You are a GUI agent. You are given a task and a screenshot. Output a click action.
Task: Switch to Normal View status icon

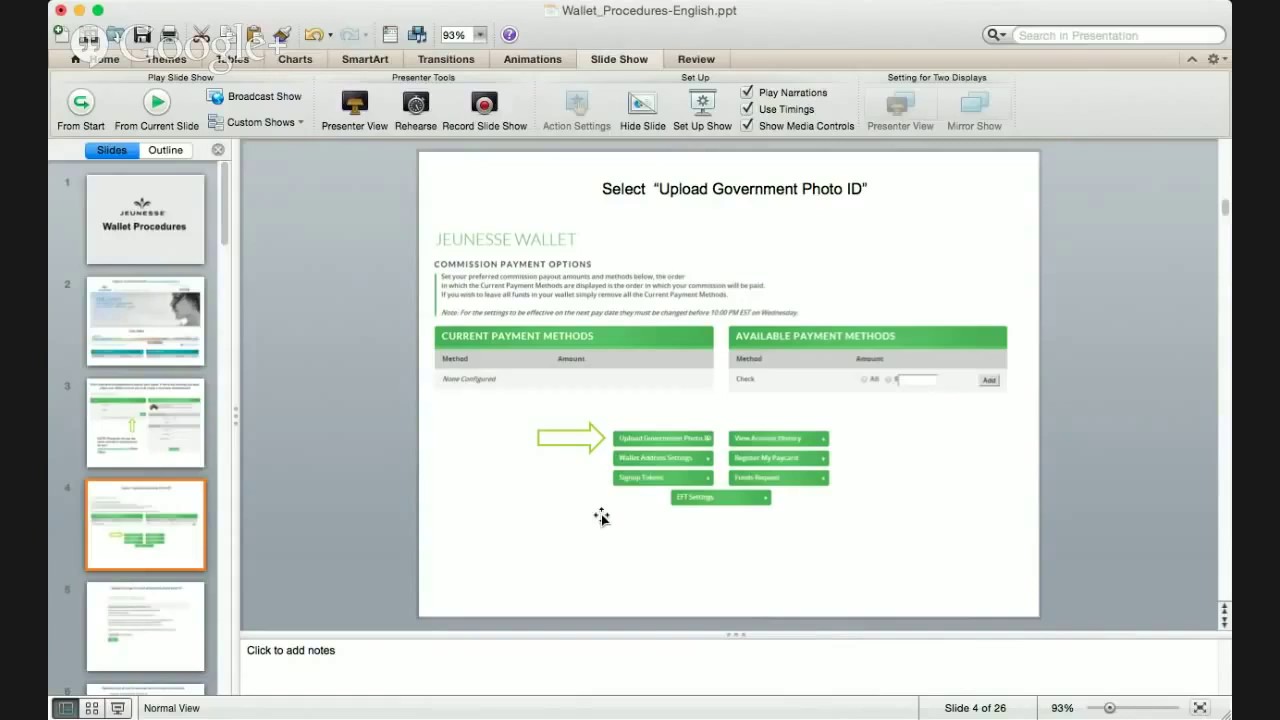pyautogui.click(x=65, y=708)
